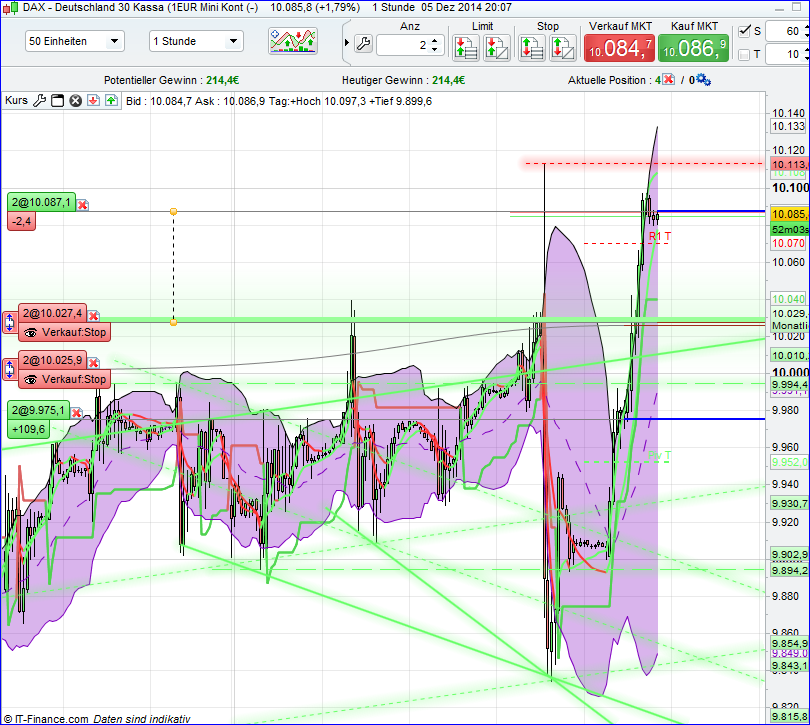
Task: Click the -2,4 loss label
Action: coord(22,222)
